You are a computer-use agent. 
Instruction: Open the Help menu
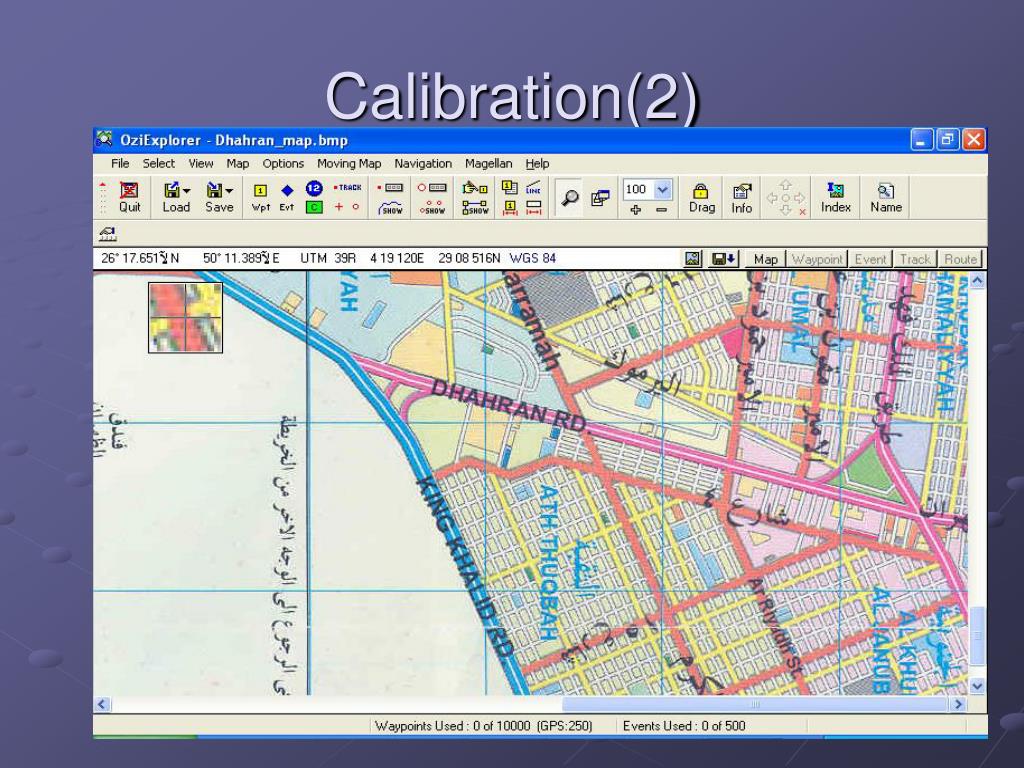(x=537, y=163)
